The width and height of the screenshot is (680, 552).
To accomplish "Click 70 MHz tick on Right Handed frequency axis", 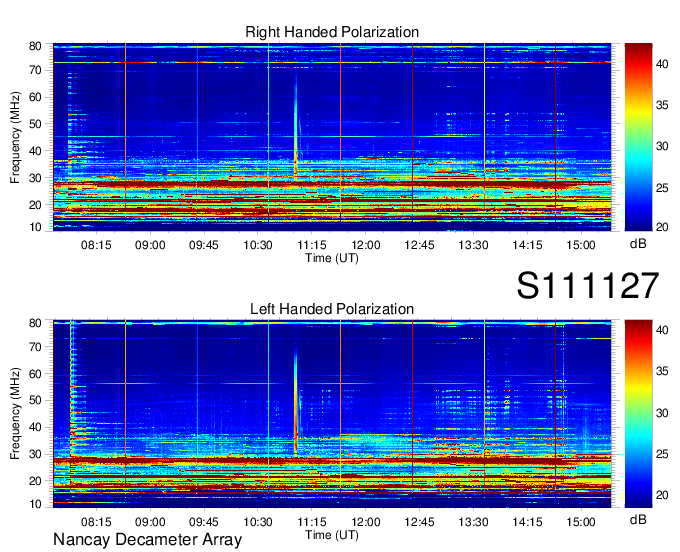I will coord(35,70).
